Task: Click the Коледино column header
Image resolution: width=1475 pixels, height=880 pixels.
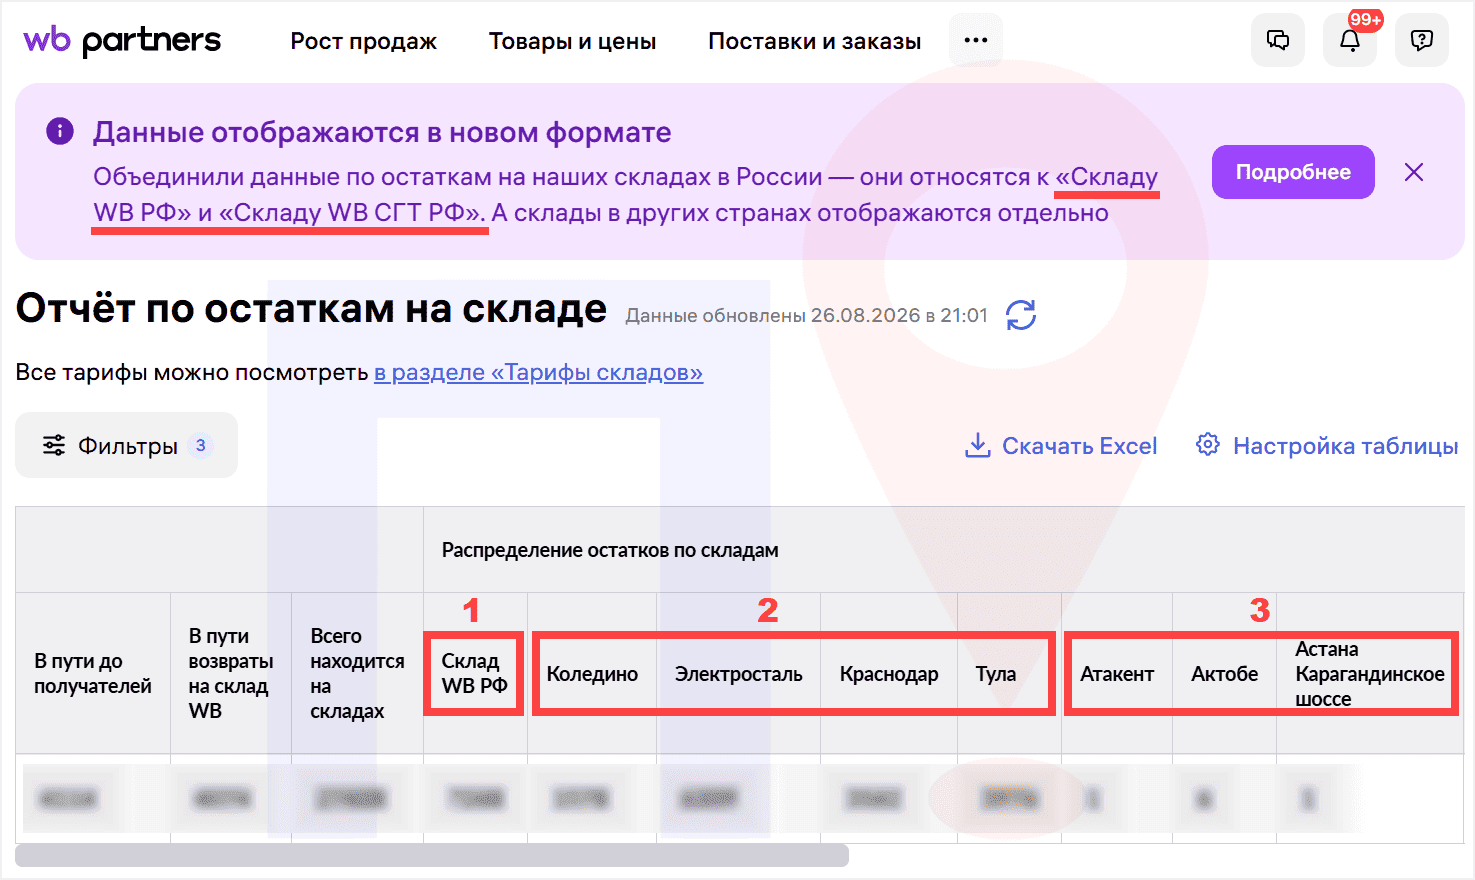Action: [x=592, y=674]
